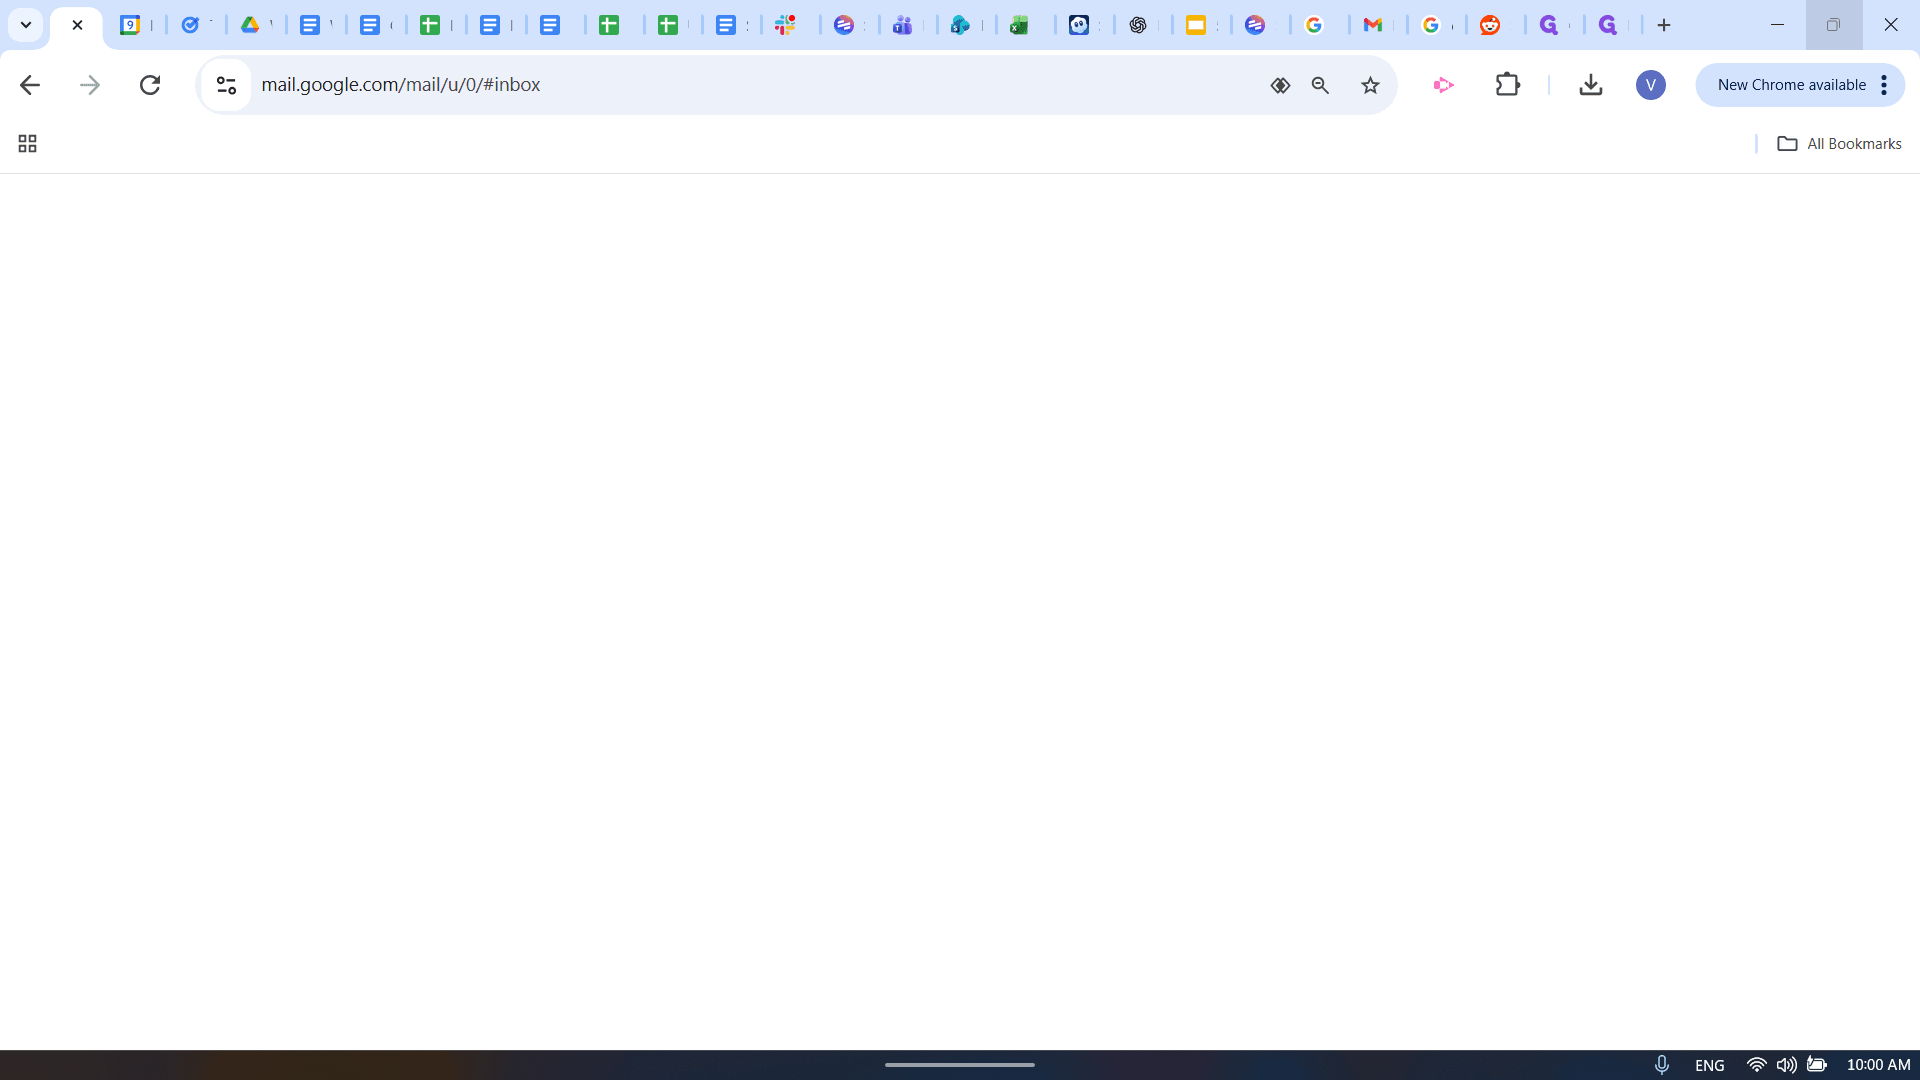The width and height of the screenshot is (1920, 1080).
Task: Open the ENG language indicator
Action: click(1710, 1065)
